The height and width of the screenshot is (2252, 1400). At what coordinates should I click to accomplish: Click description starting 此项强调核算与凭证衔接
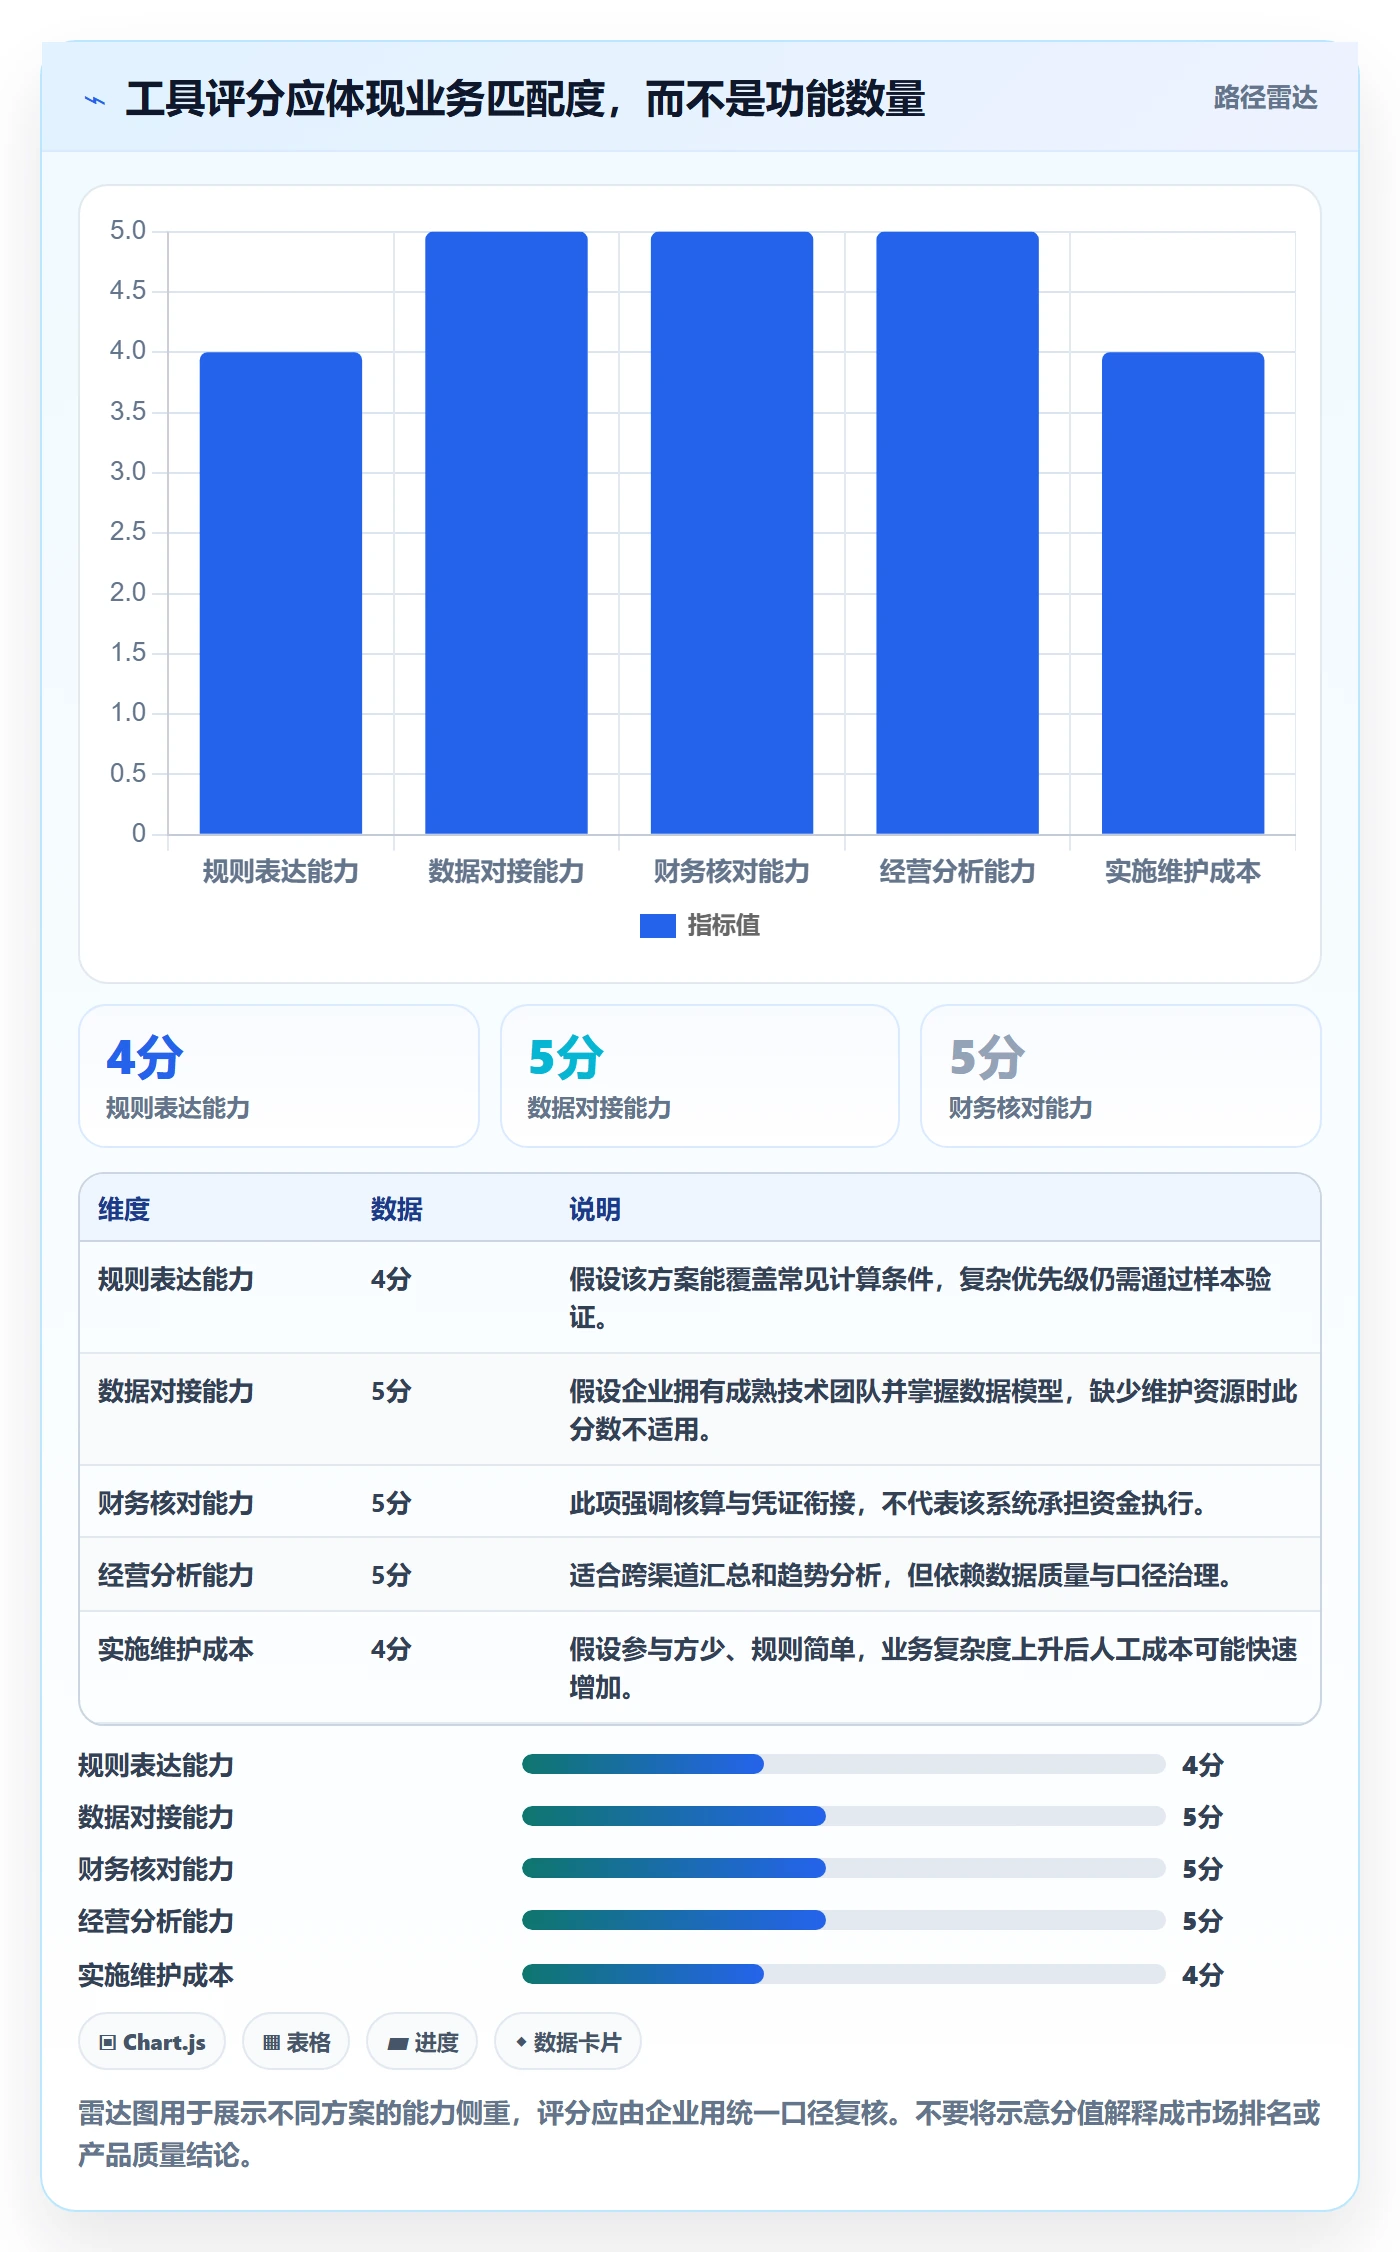coord(888,1504)
